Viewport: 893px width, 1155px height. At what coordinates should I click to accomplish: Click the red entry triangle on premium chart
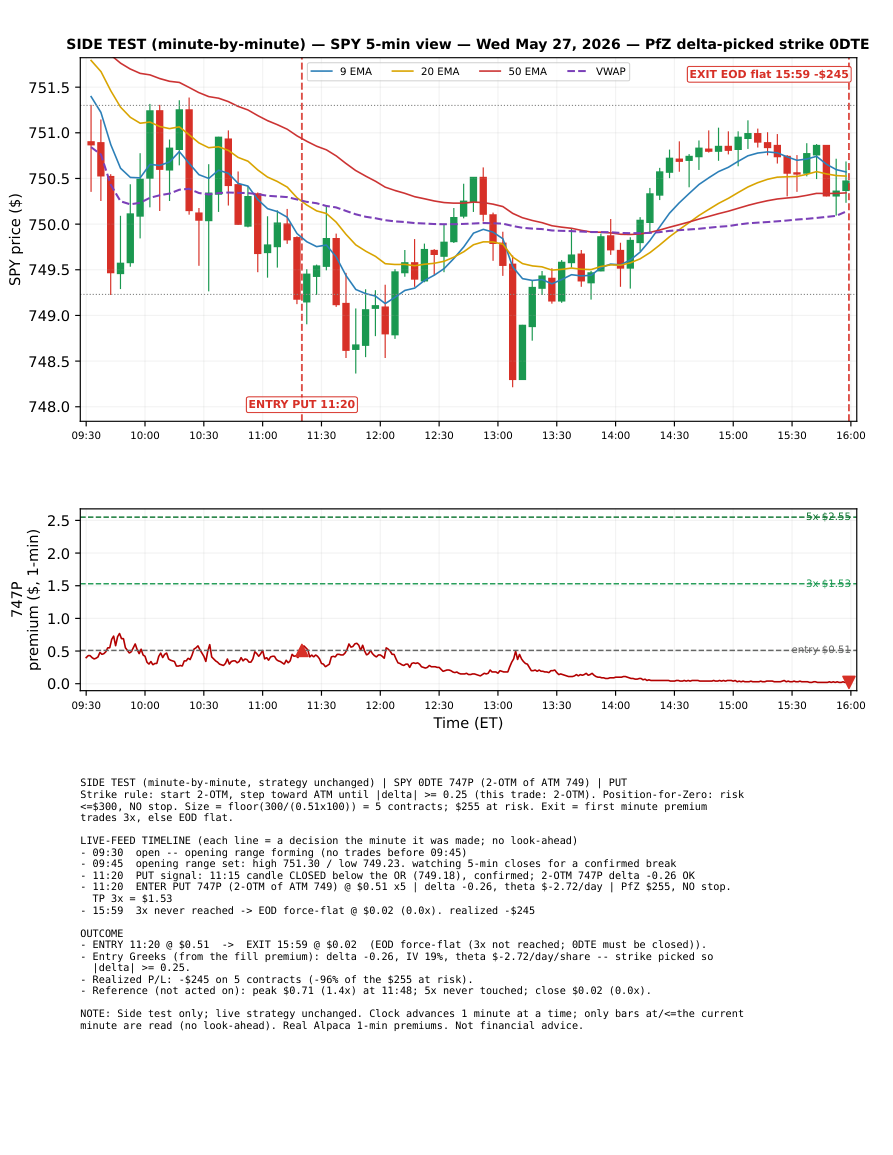pos(302,650)
